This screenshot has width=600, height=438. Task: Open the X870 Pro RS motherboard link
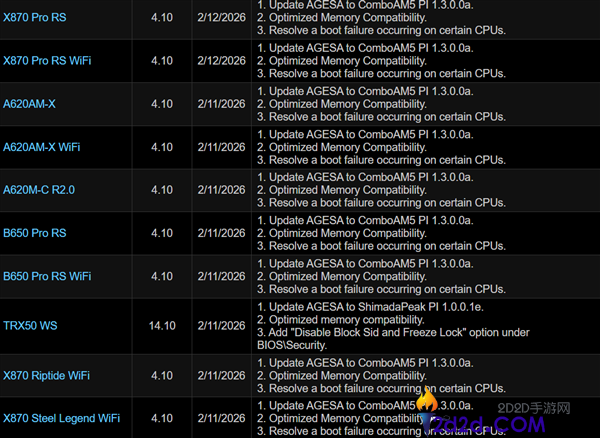(x=35, y=18)
